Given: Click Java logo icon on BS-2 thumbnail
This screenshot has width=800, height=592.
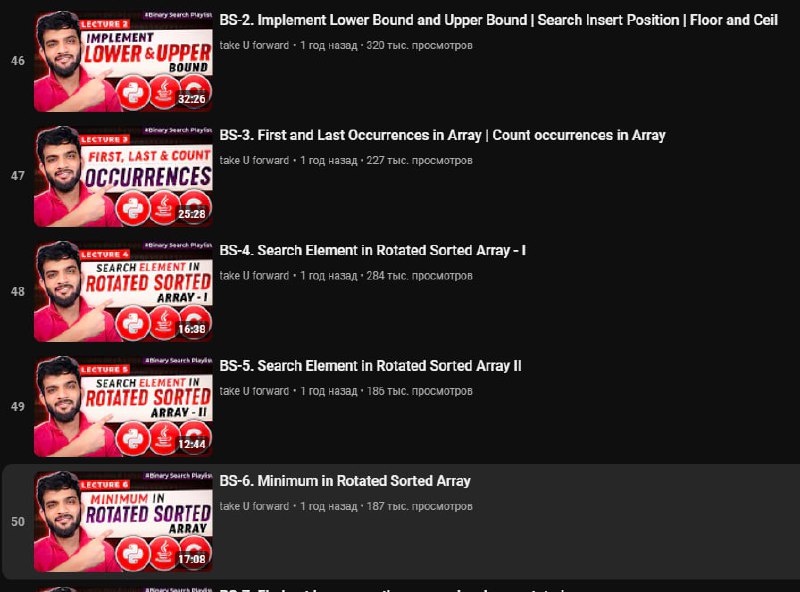Looking at the screenshot, I should [164, 92].
